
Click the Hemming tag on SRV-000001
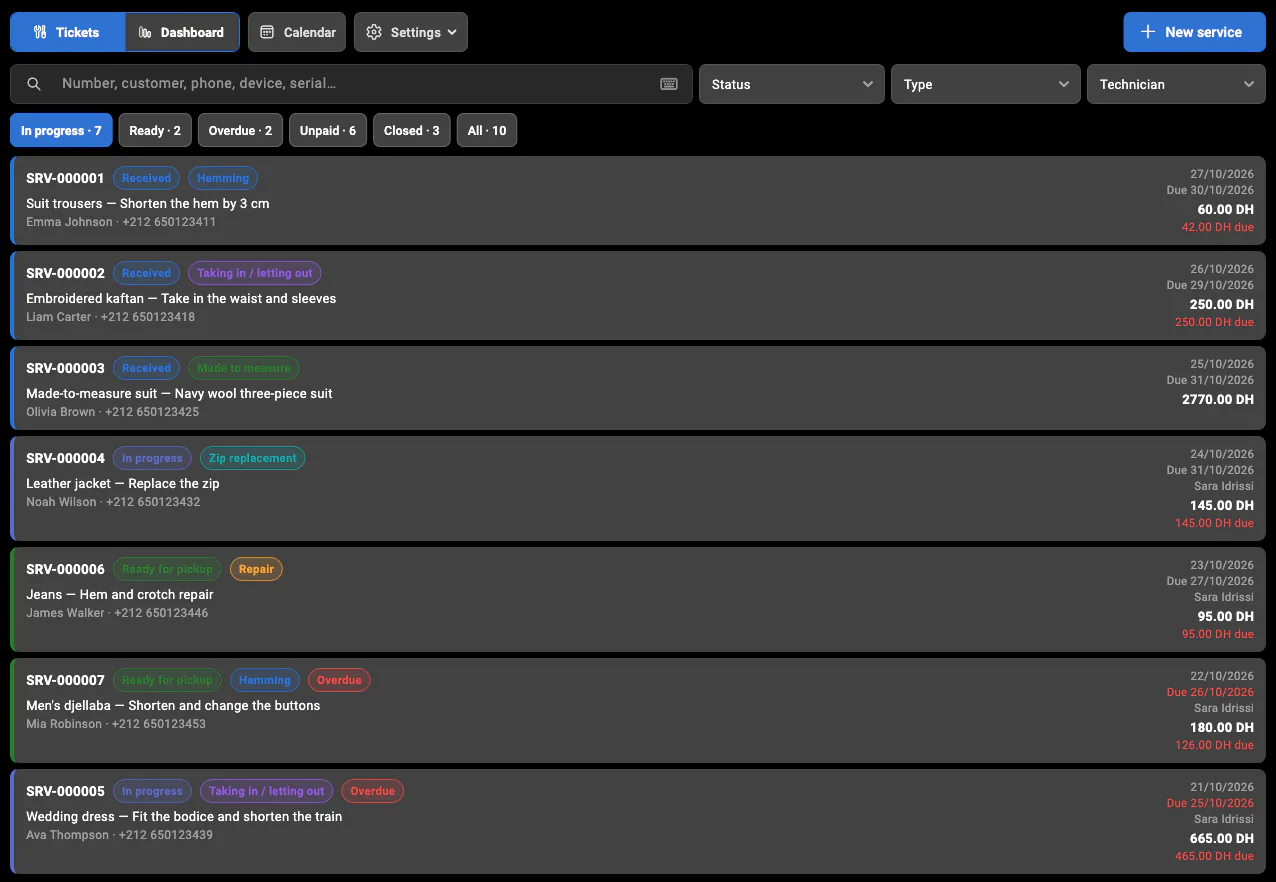point(223,178)
